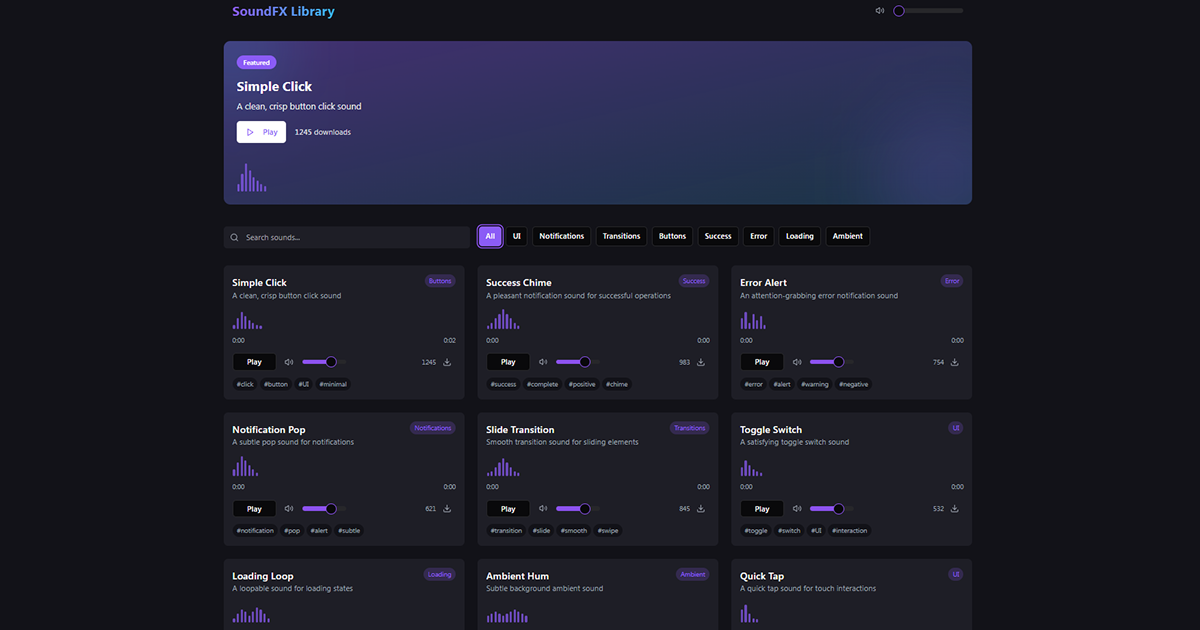Adjust Success Chime volume slider
This screenshot has height=630, width=1200.
578,362
